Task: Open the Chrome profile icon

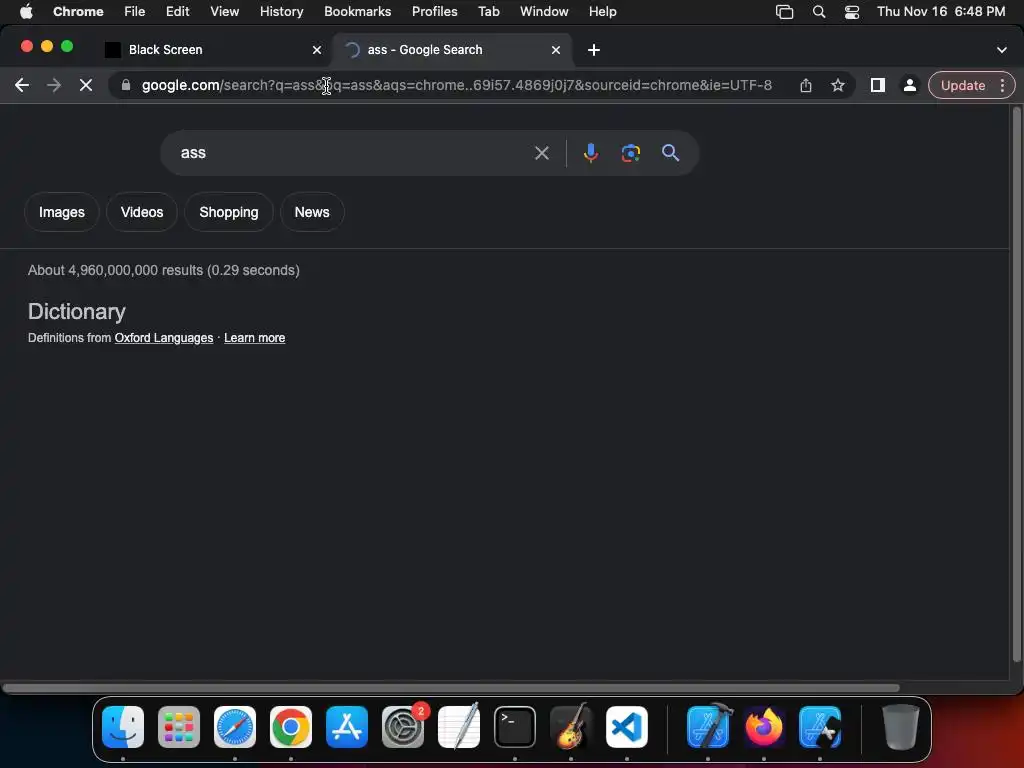Action: point(909,85)
